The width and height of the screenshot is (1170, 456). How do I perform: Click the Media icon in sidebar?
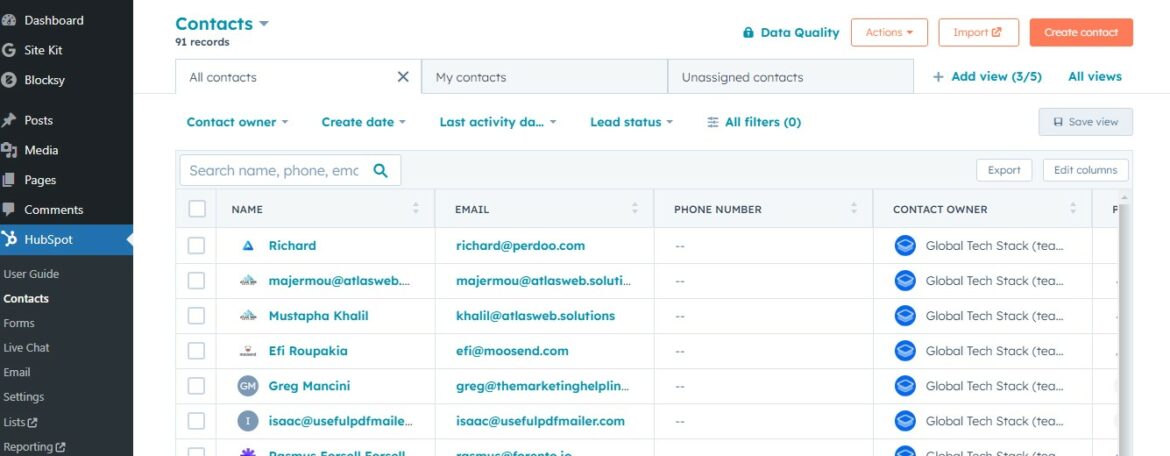click(x=9, y=150)
